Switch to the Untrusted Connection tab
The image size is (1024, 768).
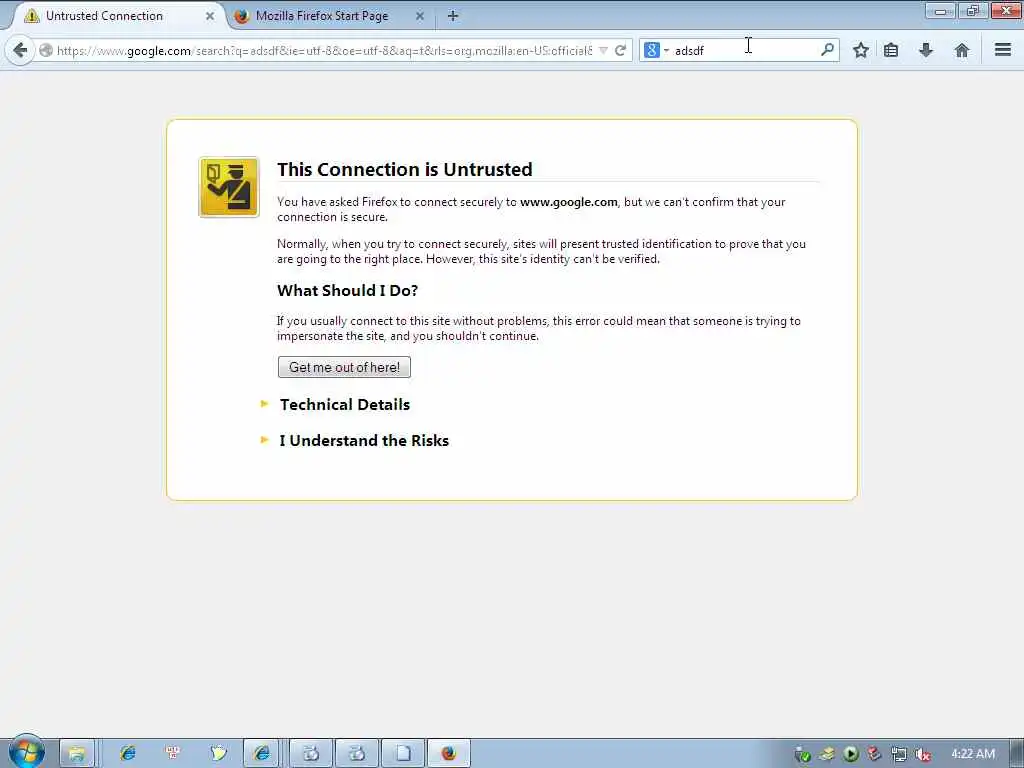click(116, 16)
